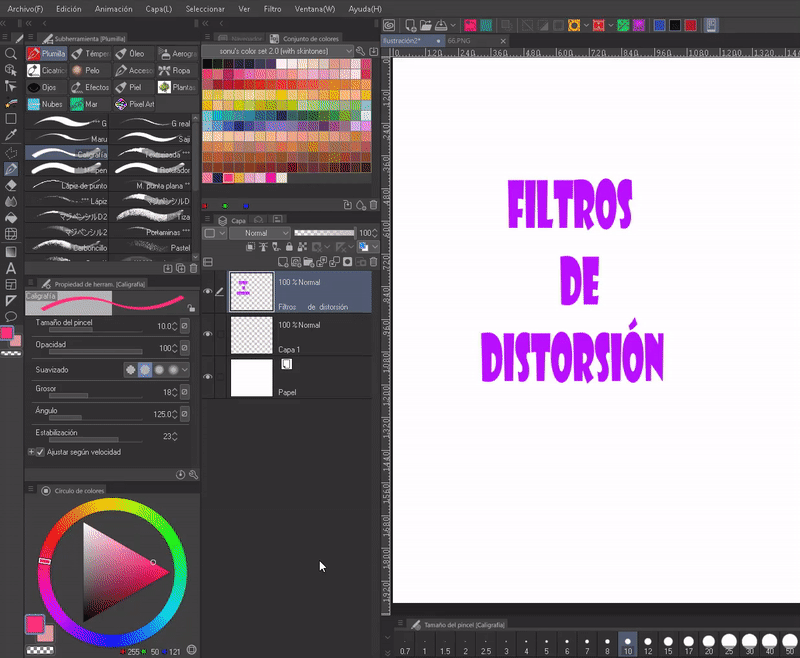
Task: Toggle the Lock layer padlock
Action: point(289,247)
